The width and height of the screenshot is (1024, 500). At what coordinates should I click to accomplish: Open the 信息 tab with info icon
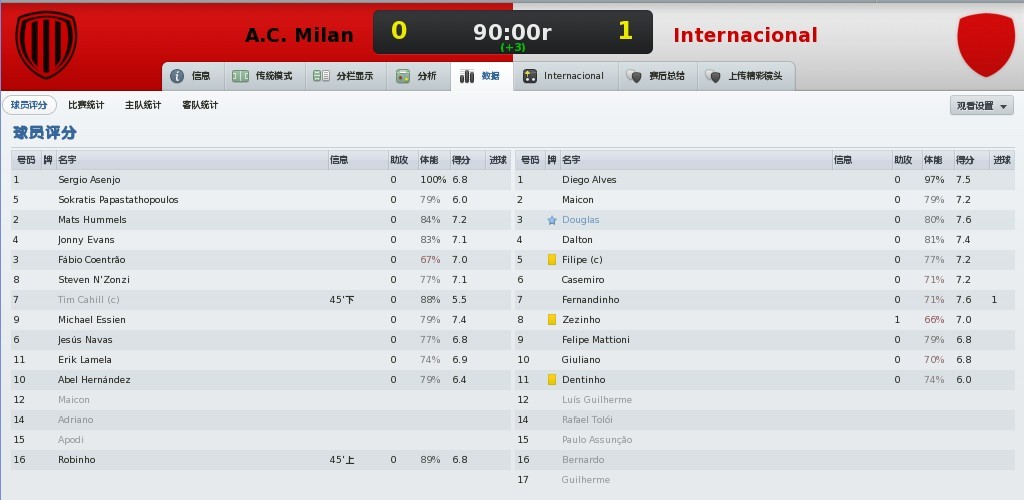point(193,76)
